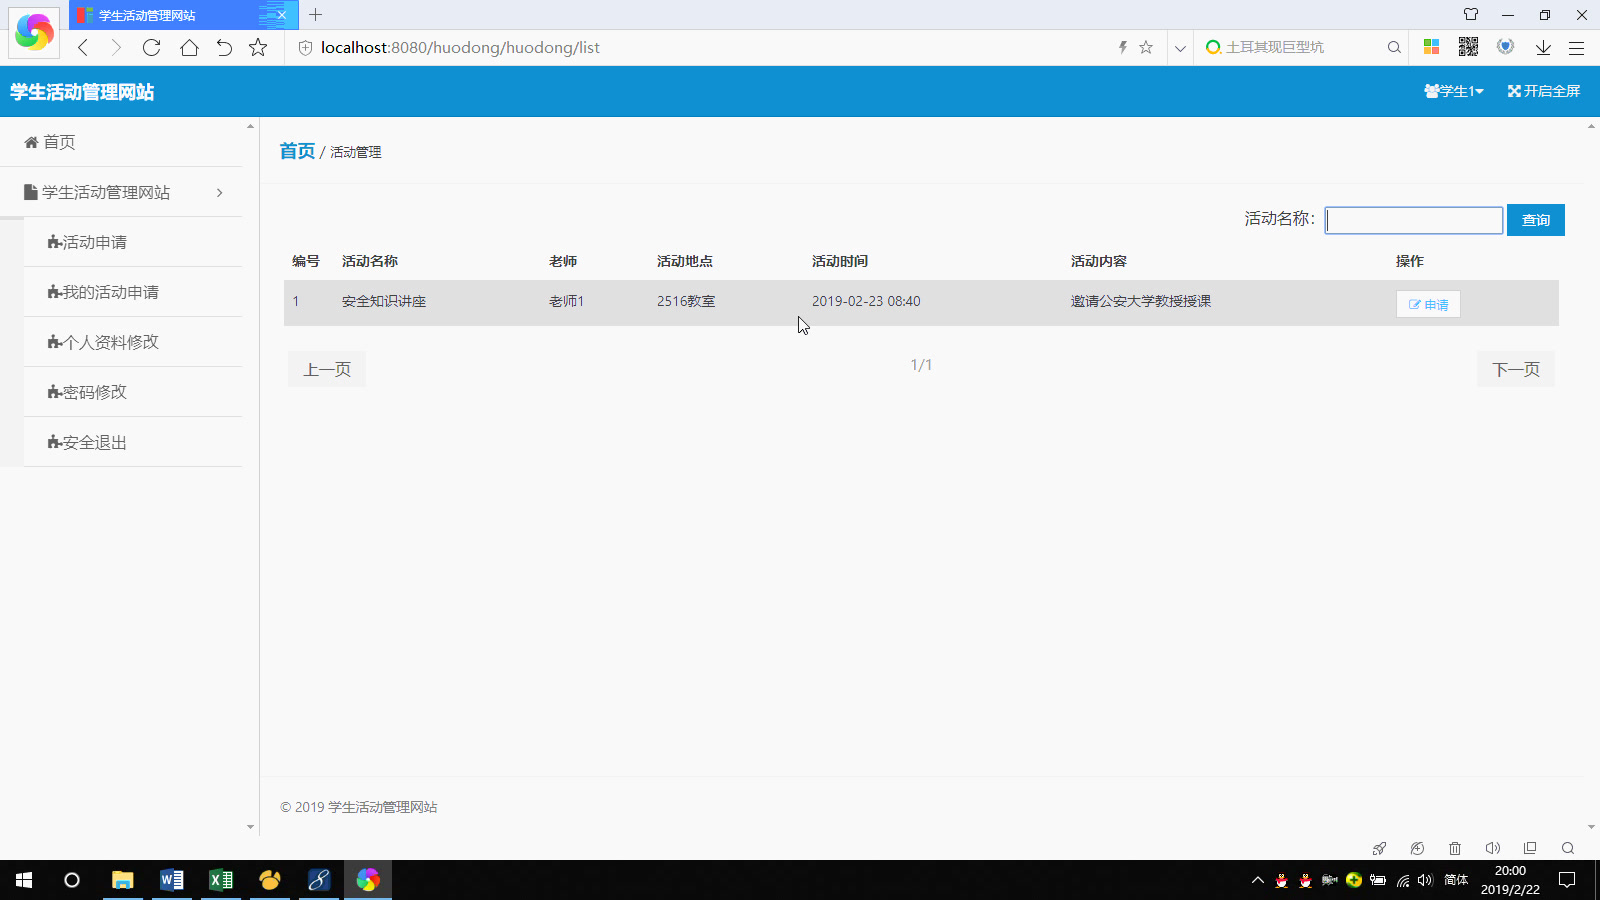Click the lightning speed mode icon
The height and width of the screenshot is (900, 1600).
(1123, 47)
